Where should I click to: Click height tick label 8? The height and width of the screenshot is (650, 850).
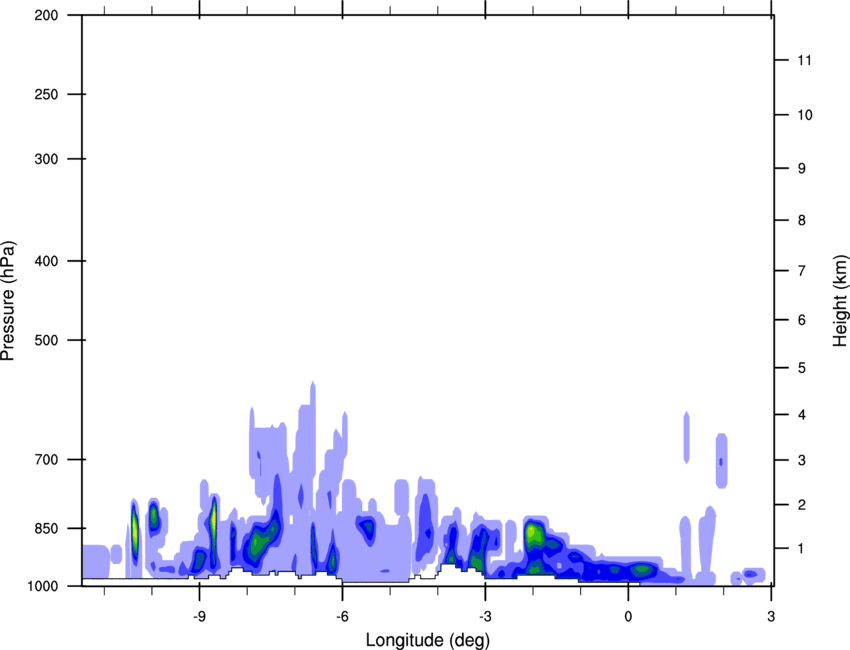(802, 220)
